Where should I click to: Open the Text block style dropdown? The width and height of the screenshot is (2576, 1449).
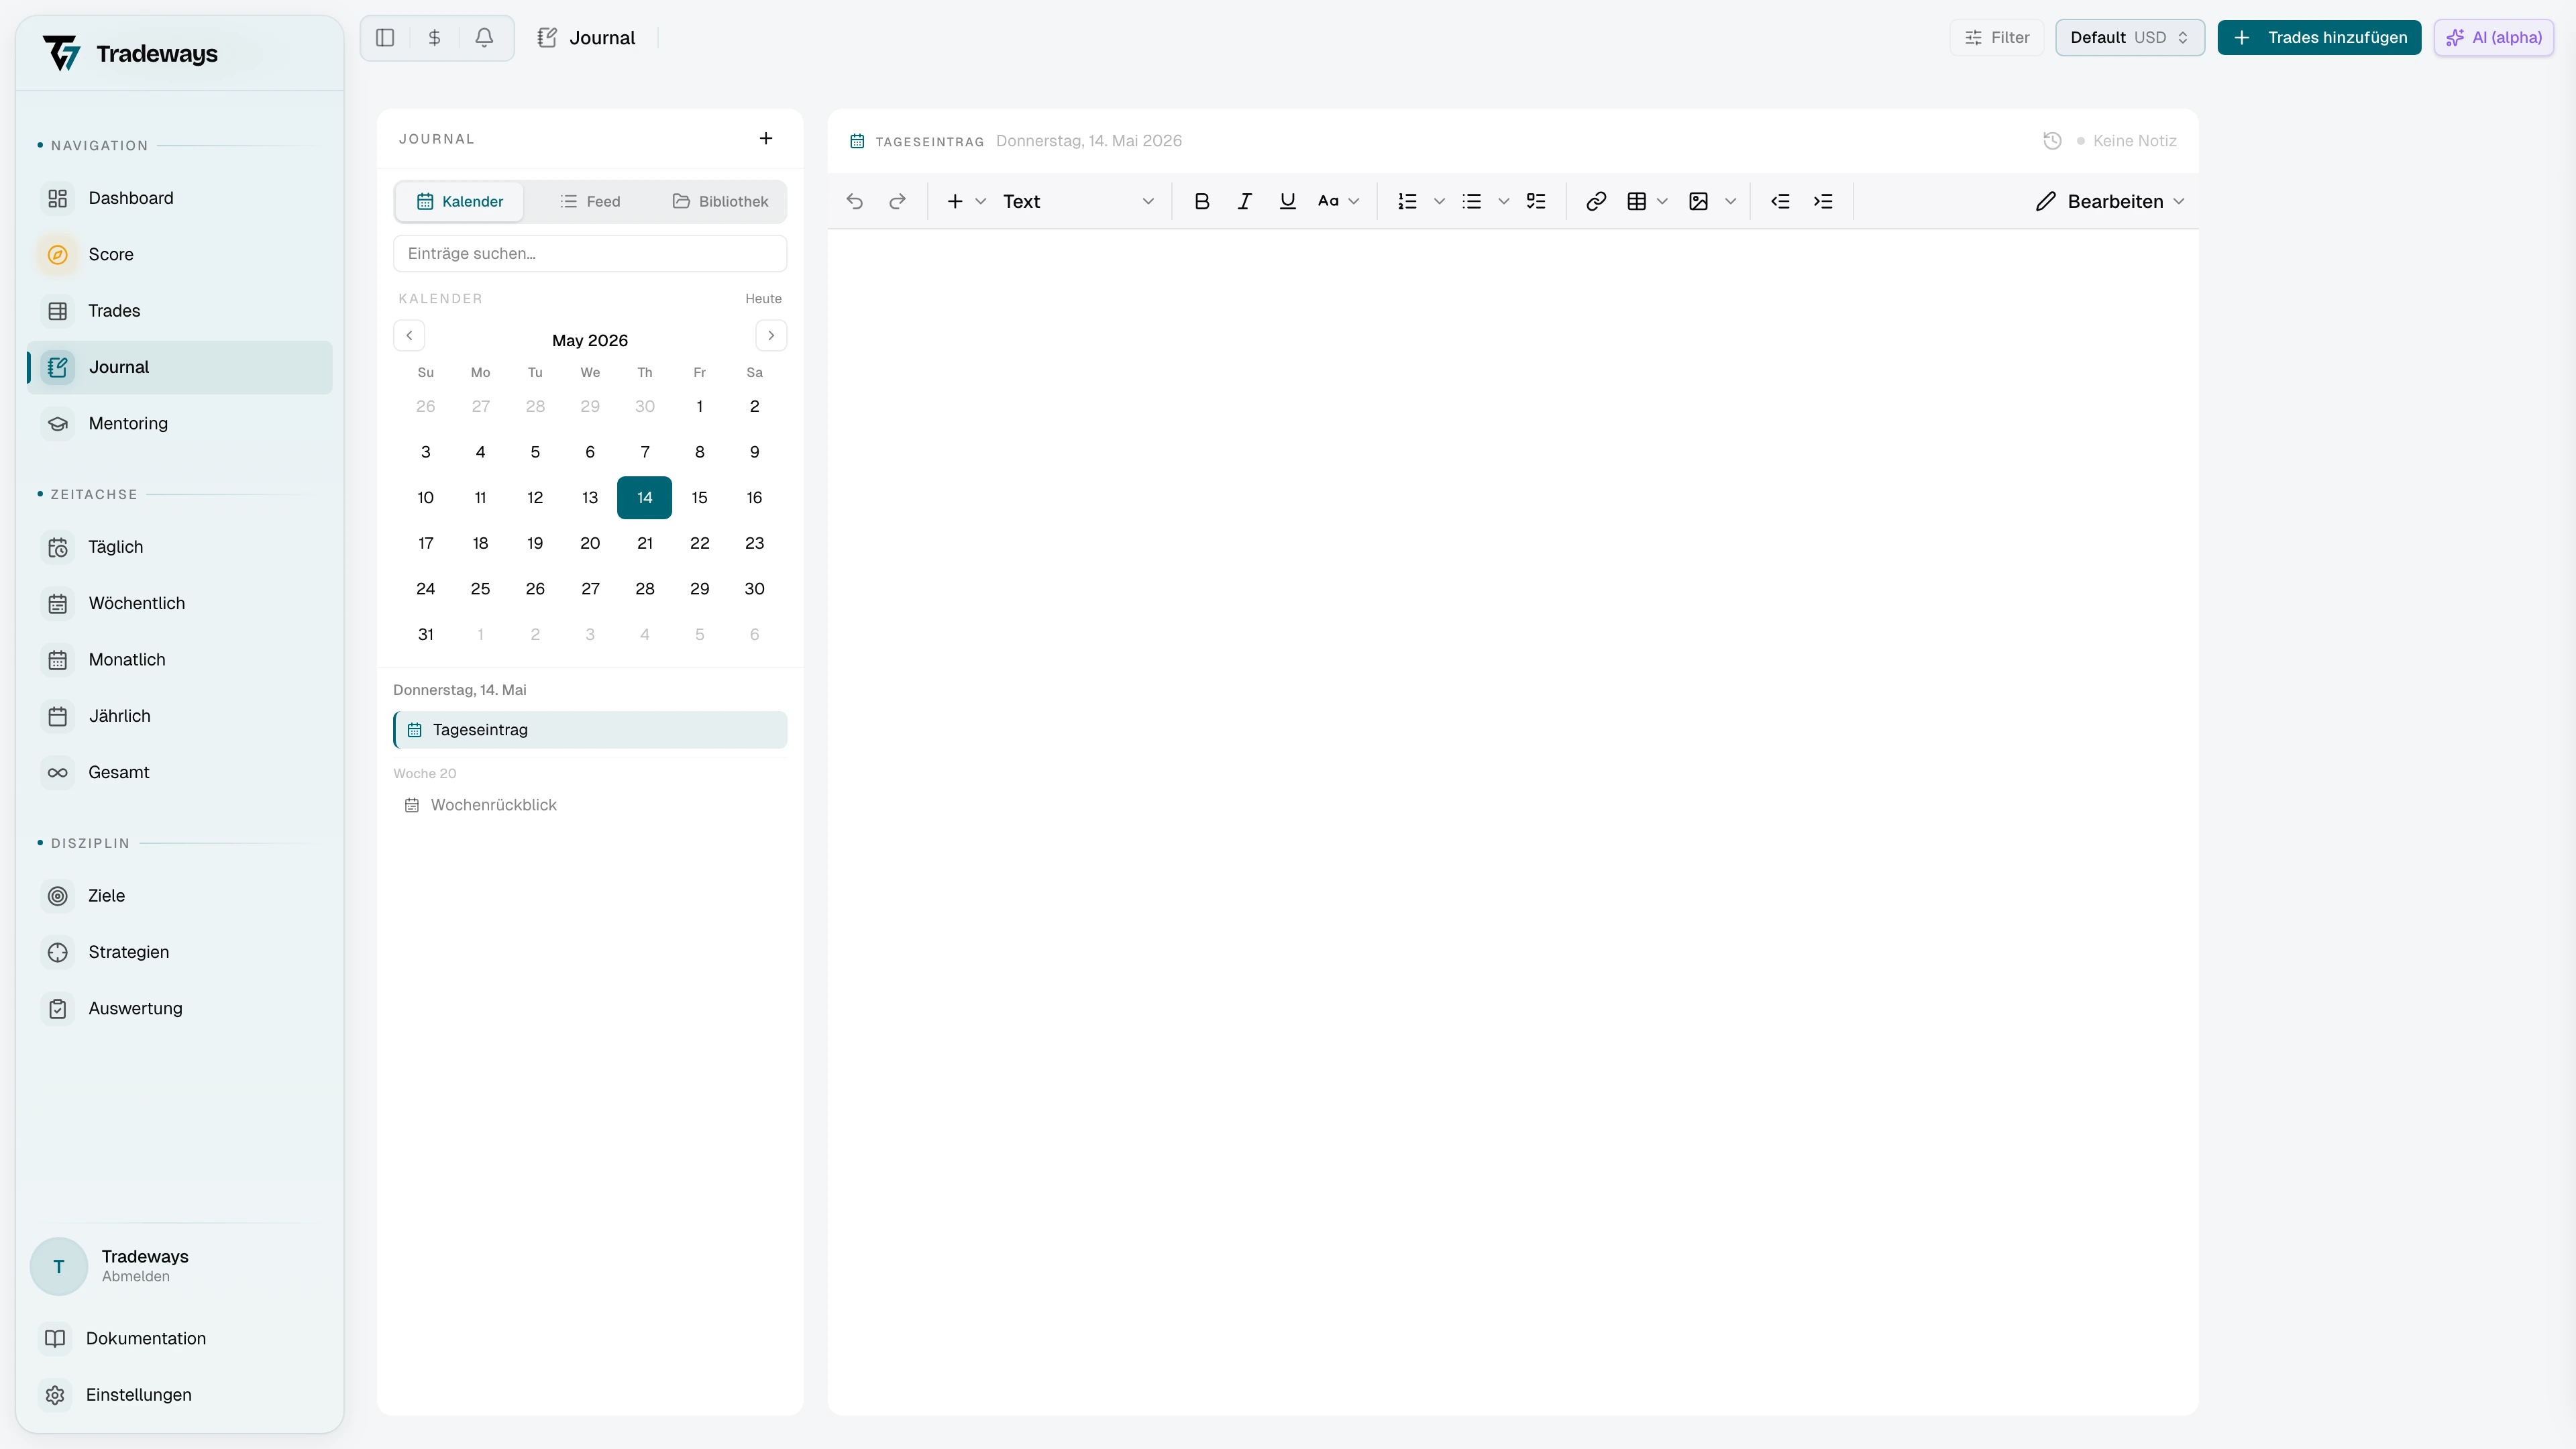click(1078, 201)
